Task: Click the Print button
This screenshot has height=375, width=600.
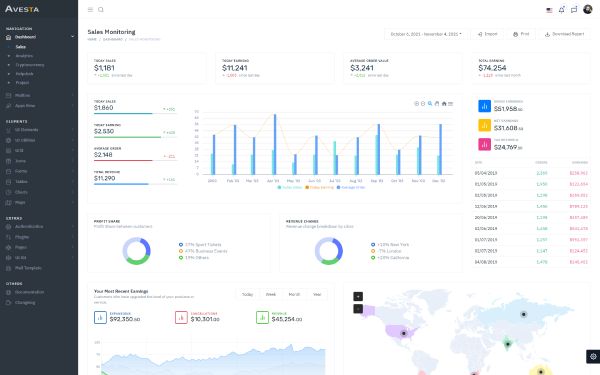Action: 521,34
